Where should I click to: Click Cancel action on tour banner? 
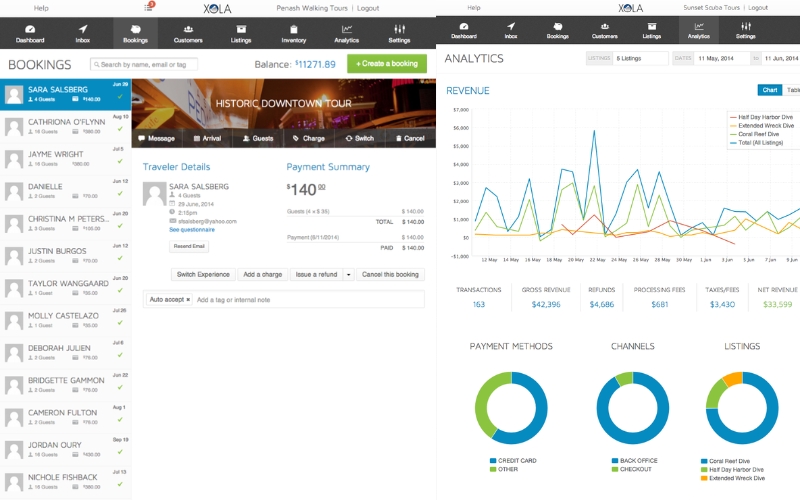[410, 138]
